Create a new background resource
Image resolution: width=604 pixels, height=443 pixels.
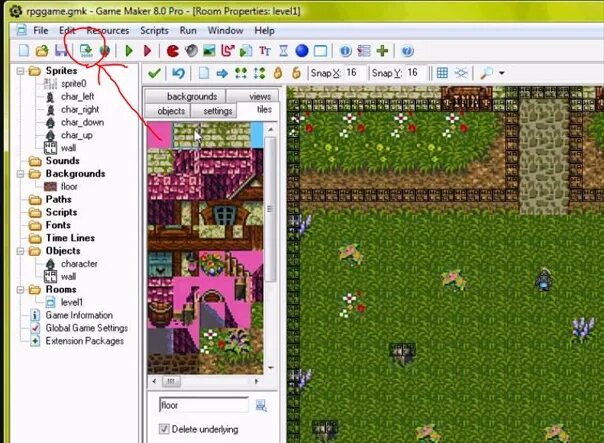pos(209,50)
